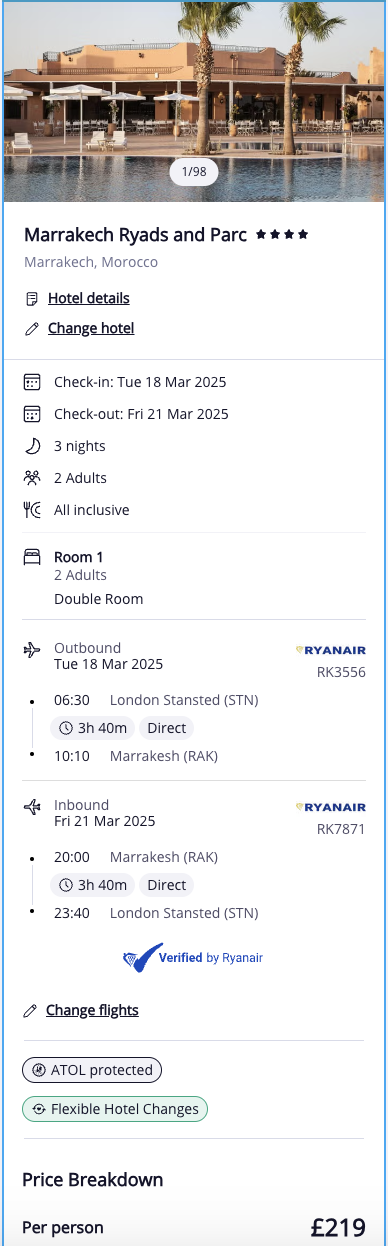Click the 1/98 photo counter

pyautogui.click(x=194, y=172)
